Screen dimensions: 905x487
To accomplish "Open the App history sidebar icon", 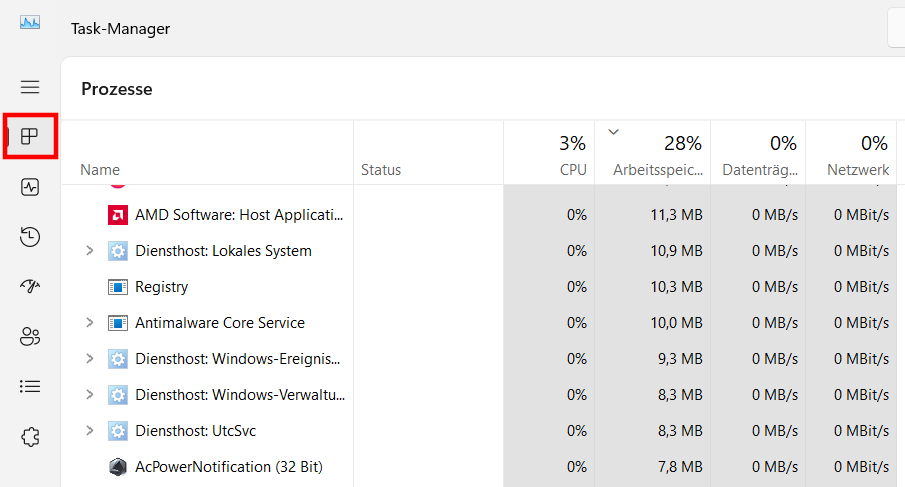I will [x=30, y=237].
